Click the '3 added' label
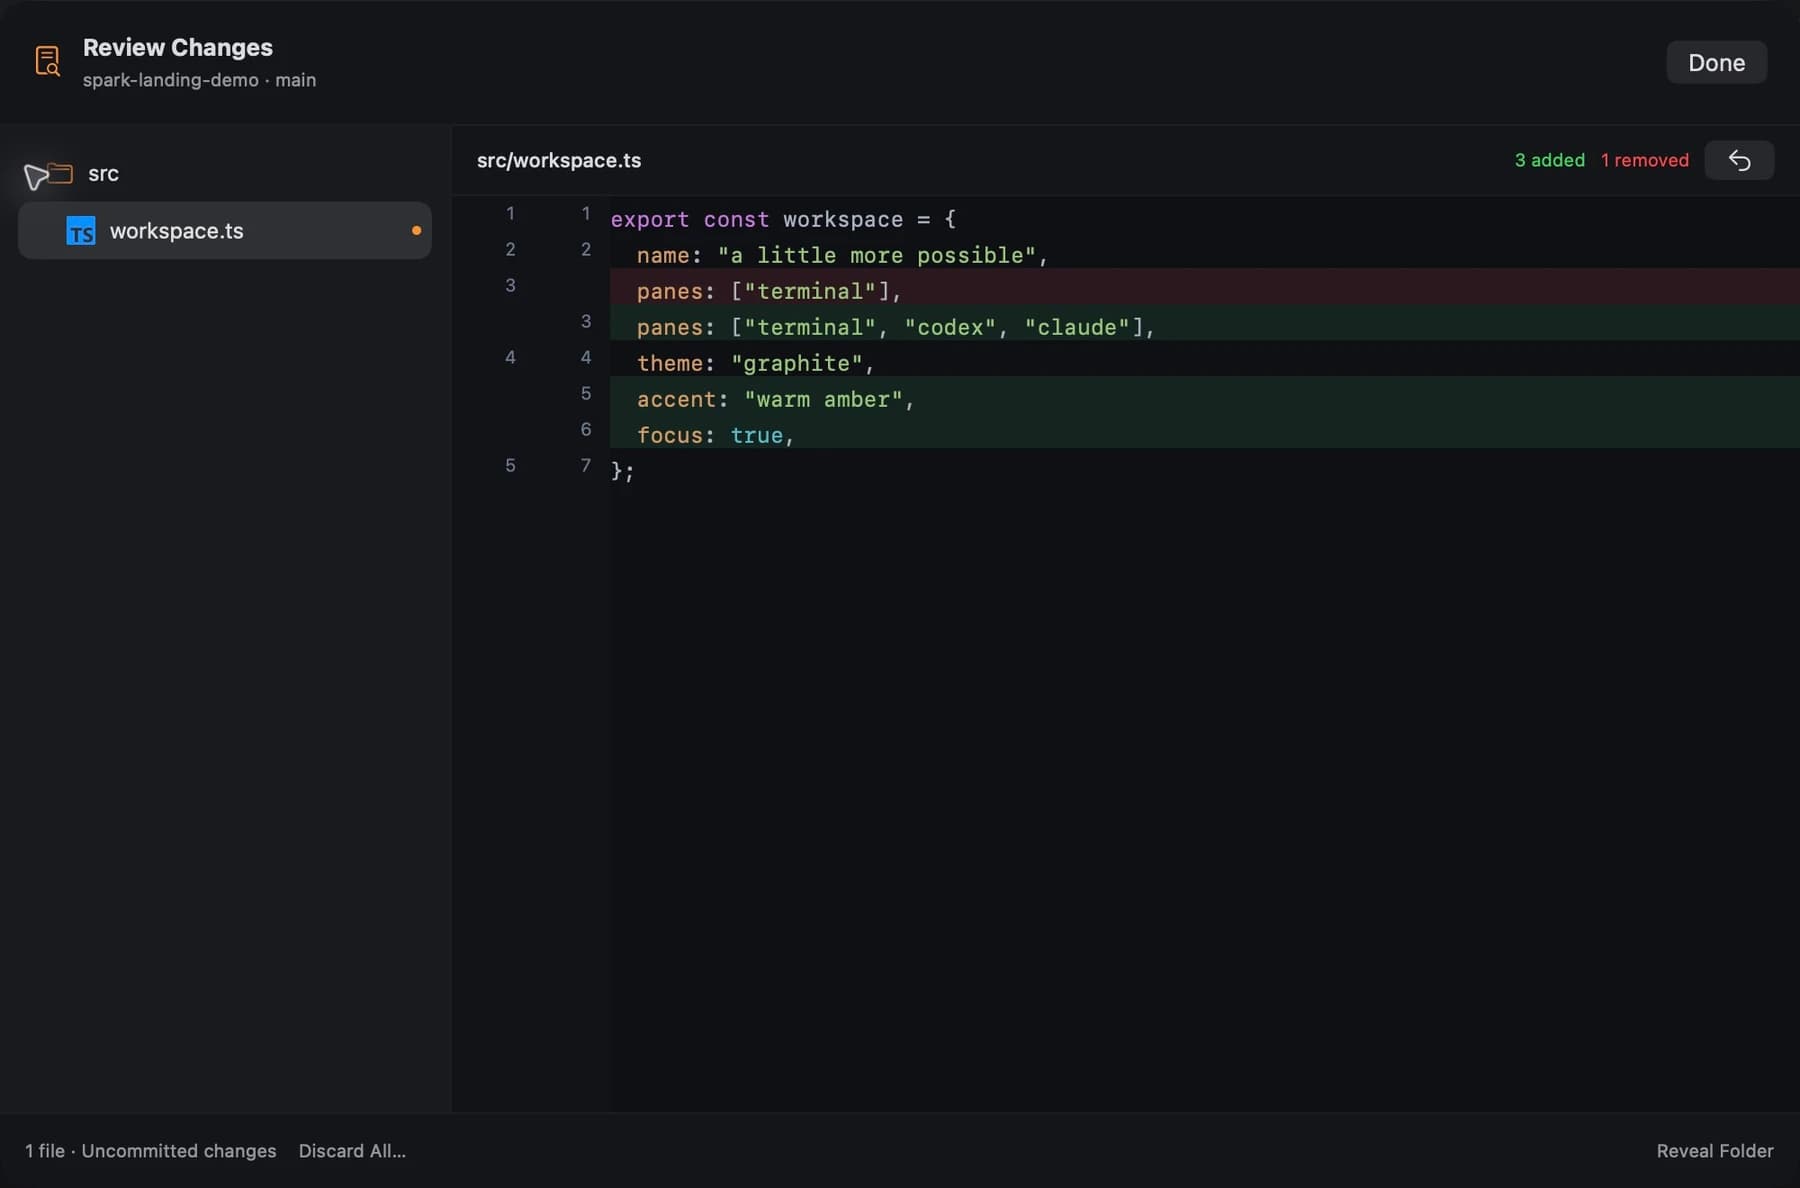 click(x=1549, y=160)
